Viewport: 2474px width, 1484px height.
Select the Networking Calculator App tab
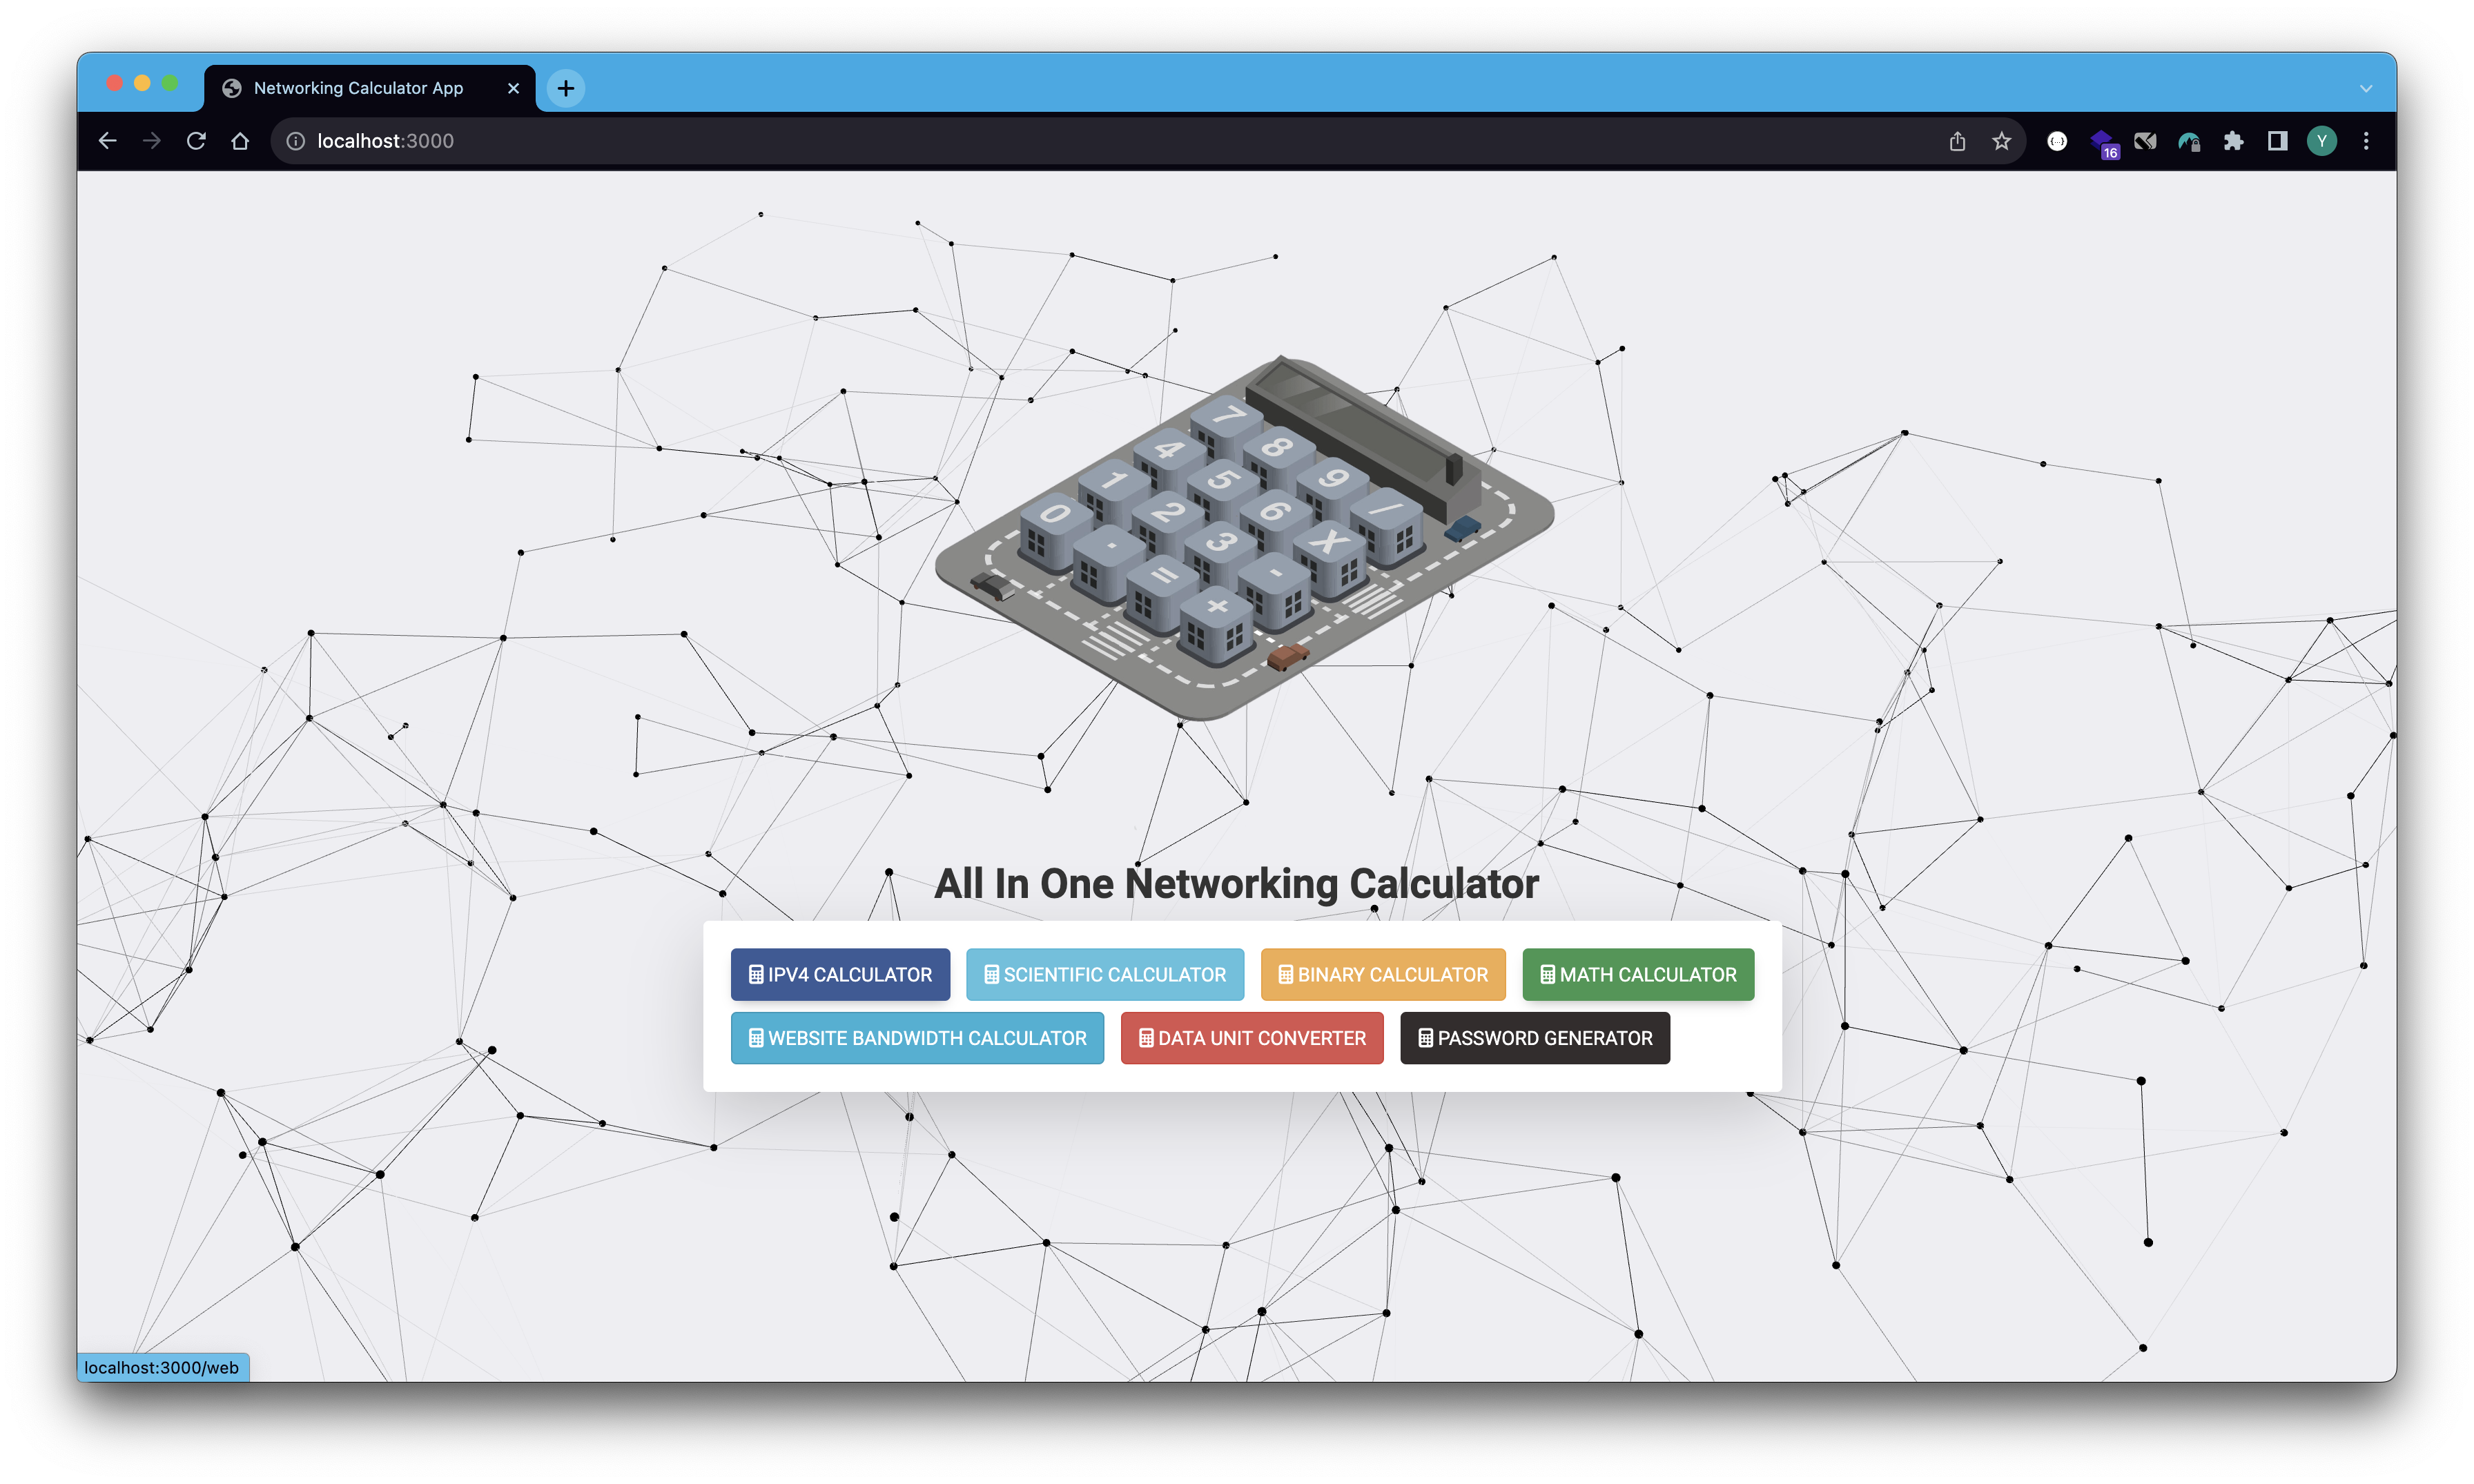358,88
